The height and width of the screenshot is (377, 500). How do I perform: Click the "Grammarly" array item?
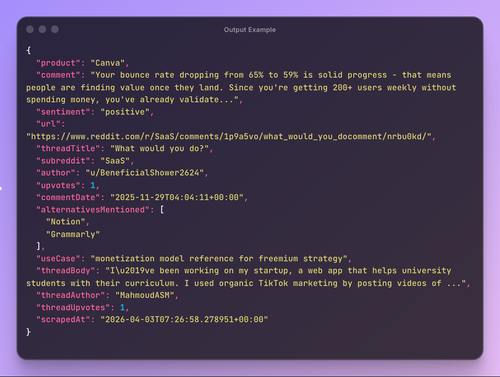(x=73, y=234)
